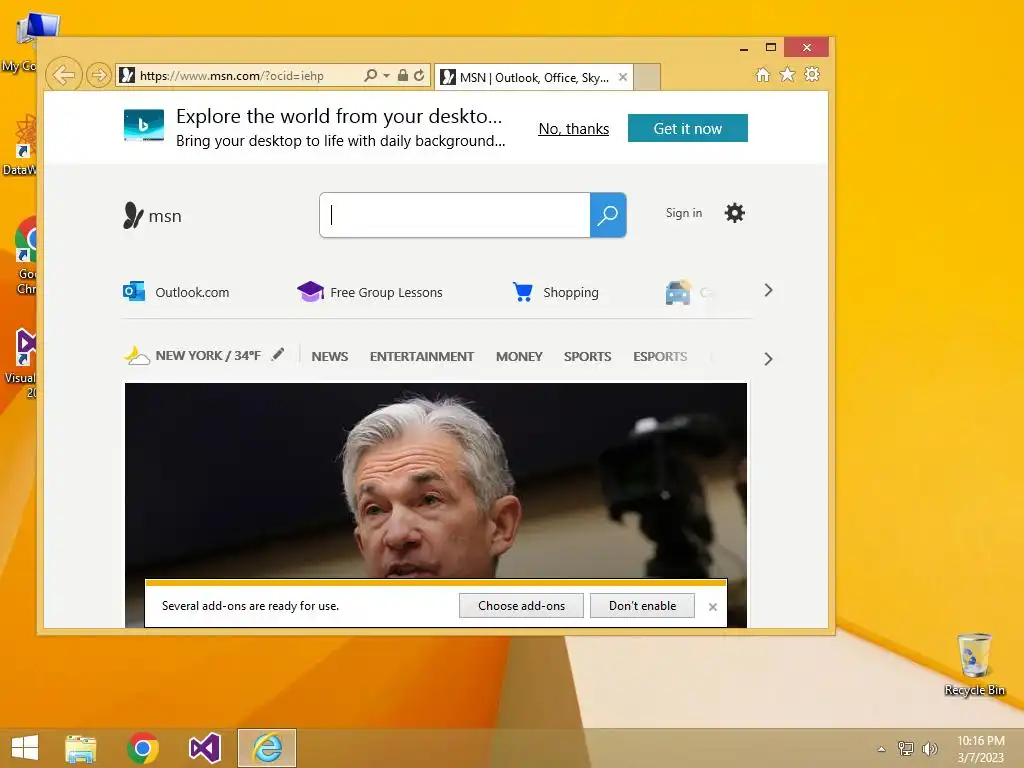
Task: Click the Don't enable button
Action: [x=643, y=605]
